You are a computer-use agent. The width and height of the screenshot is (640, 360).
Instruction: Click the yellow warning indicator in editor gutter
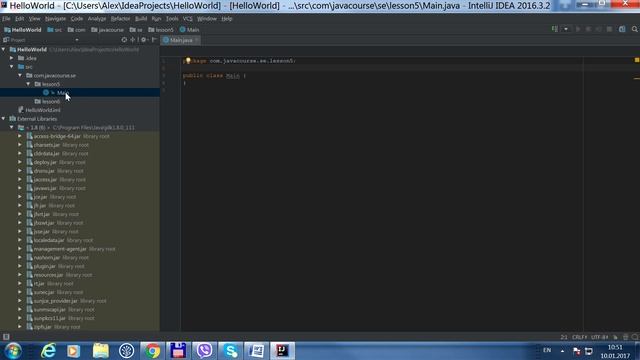(x=637, y=60)
